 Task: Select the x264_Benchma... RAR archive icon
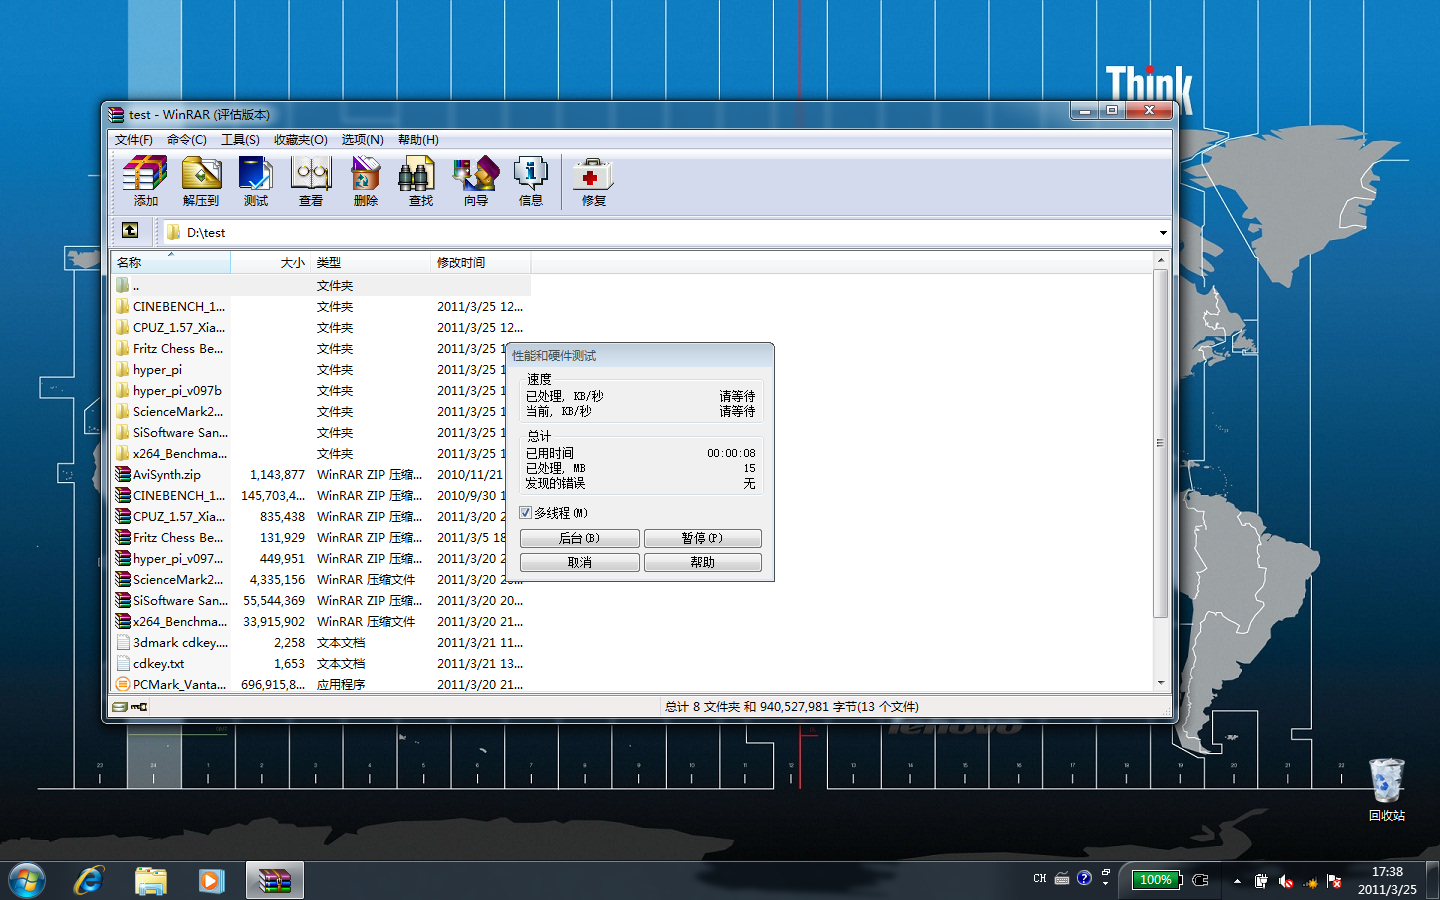click(123, 622)
